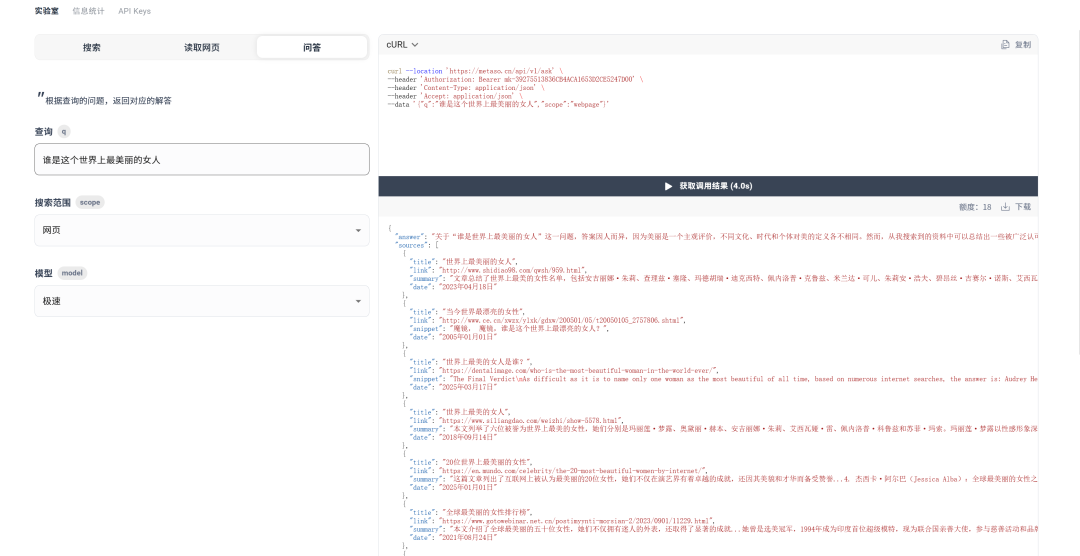
Task: Click the copy icon beside 复制
Action: (x=1005, y=45)
